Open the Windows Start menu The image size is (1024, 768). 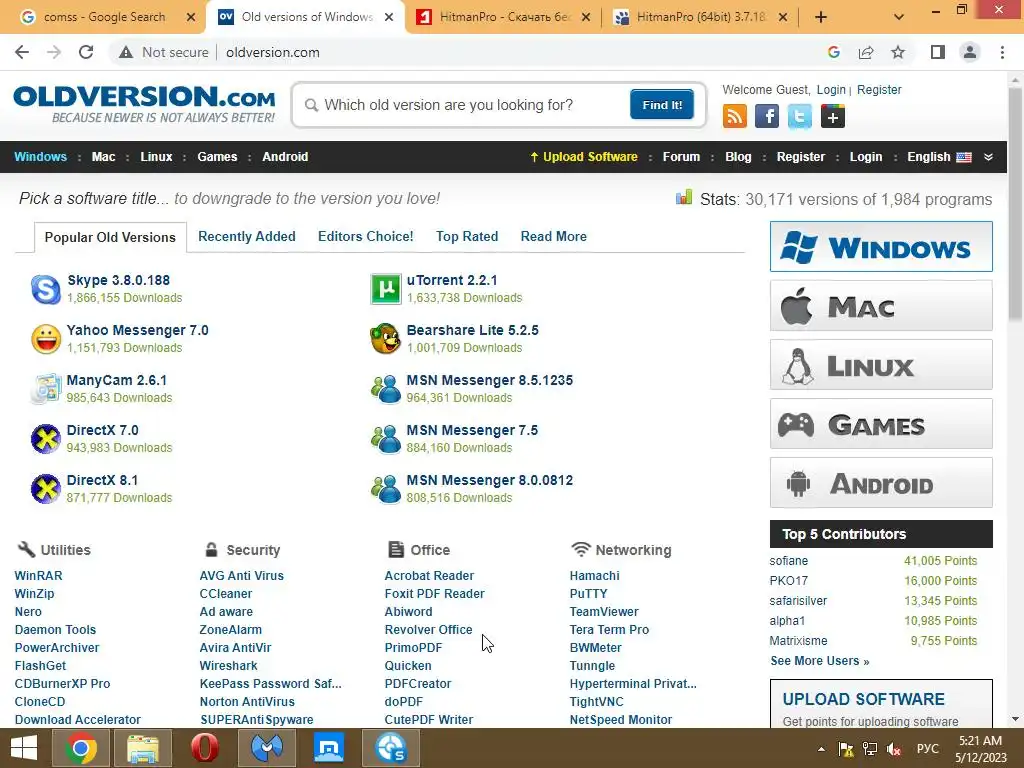24,748
